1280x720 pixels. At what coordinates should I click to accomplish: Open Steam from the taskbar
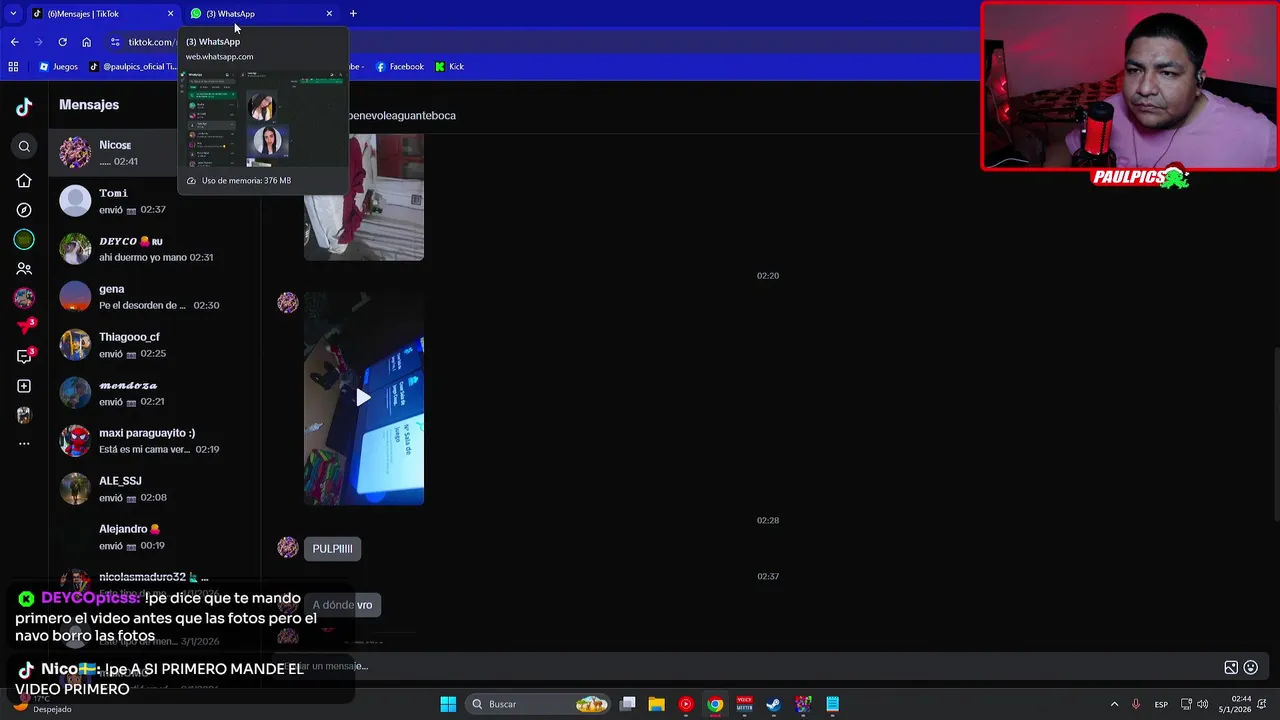[x=773, y=704]
